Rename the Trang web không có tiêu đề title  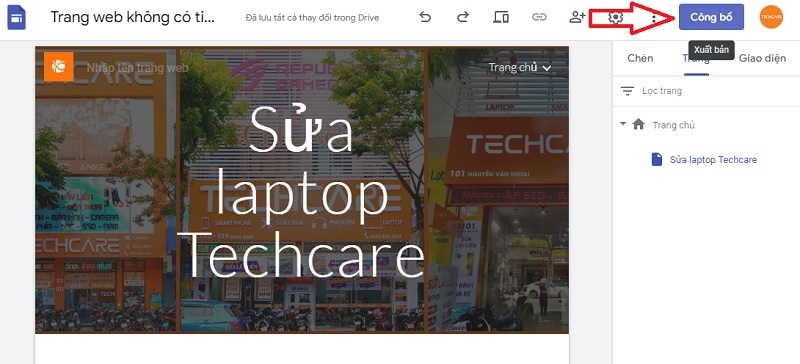[x=133, y=17]
